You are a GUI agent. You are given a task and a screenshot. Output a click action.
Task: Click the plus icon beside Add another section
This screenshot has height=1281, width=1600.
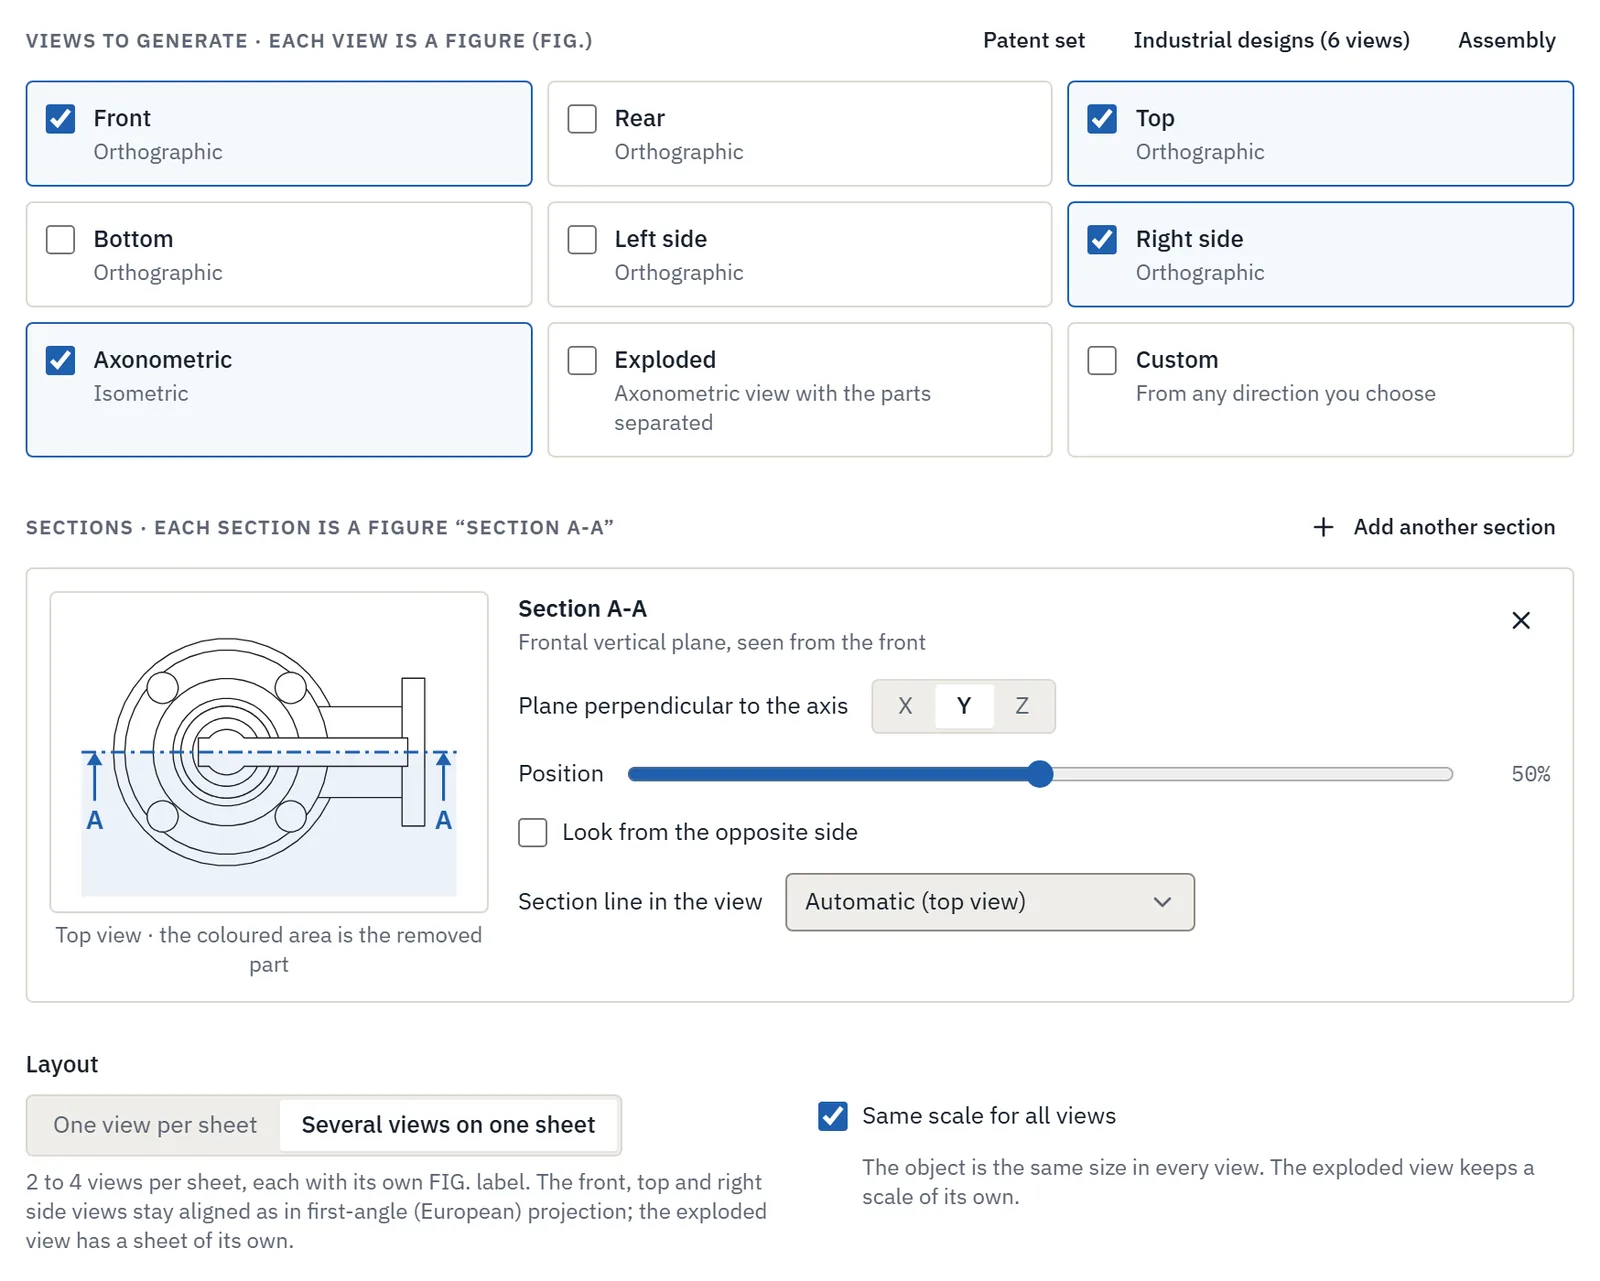1323,527
